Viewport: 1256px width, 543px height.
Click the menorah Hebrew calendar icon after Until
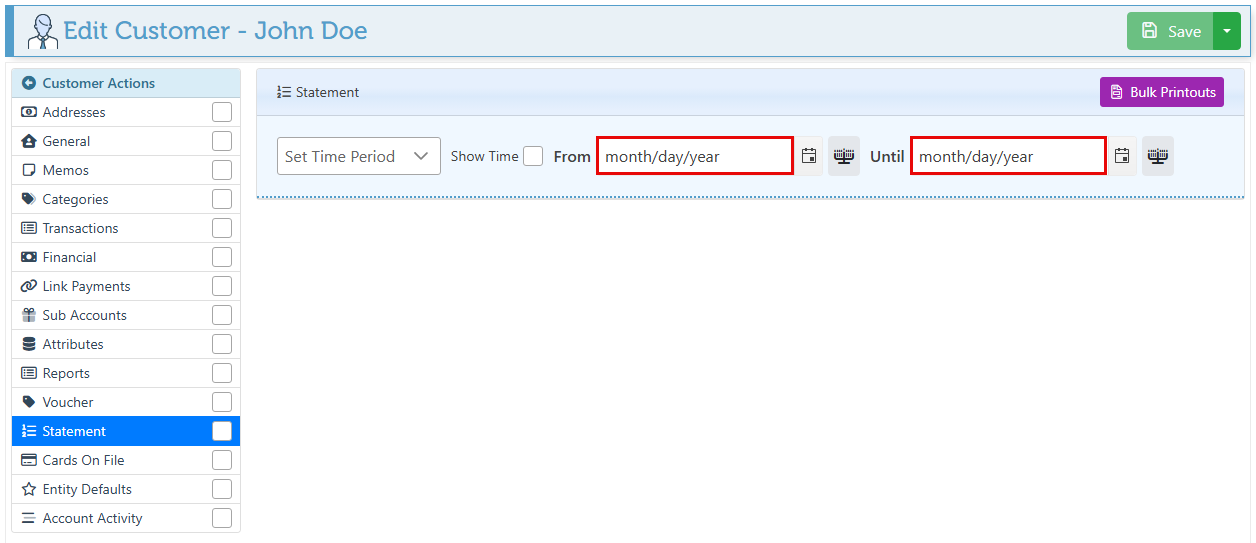(1158, 156)
